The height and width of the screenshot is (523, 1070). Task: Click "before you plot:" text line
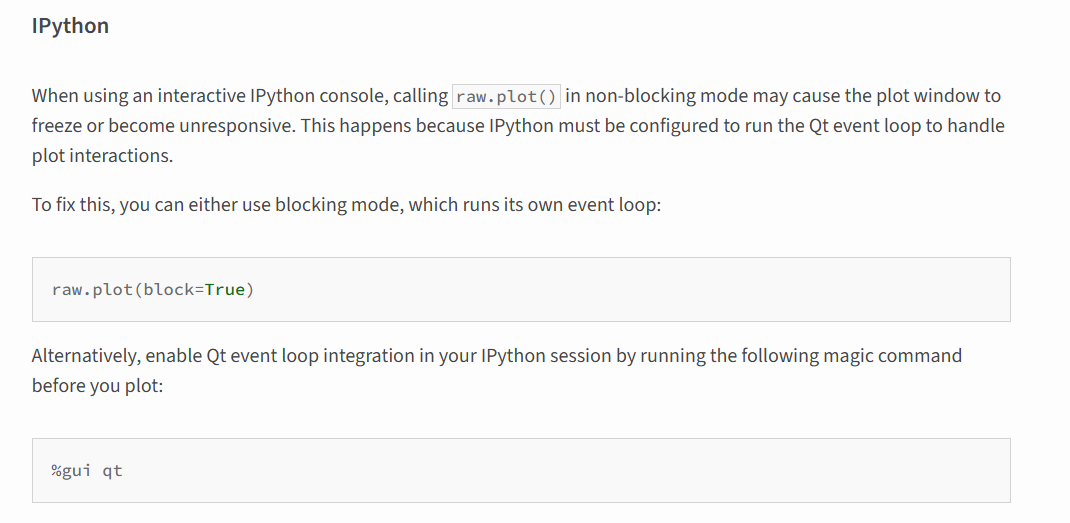pyautogui.click(x=97, y=385)
